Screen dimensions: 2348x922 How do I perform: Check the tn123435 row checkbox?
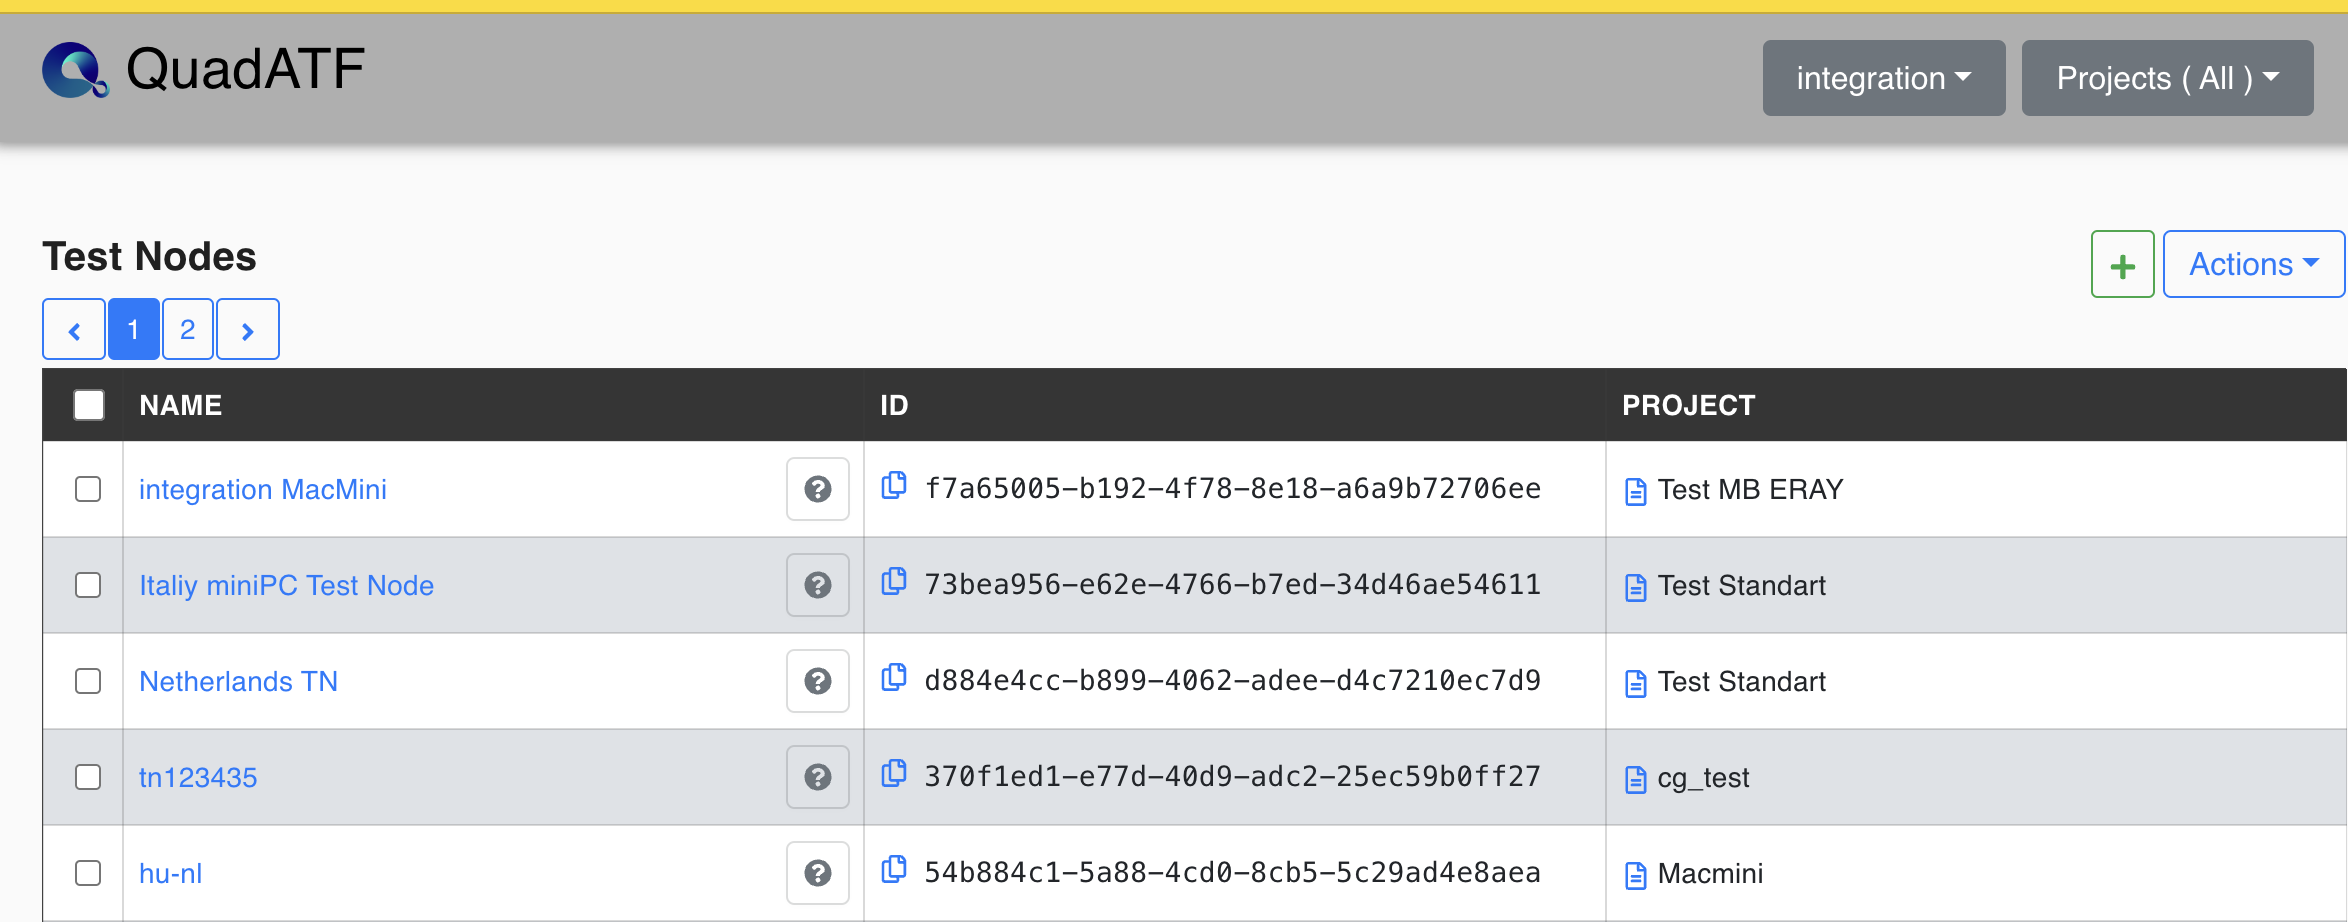coord(88,777)
